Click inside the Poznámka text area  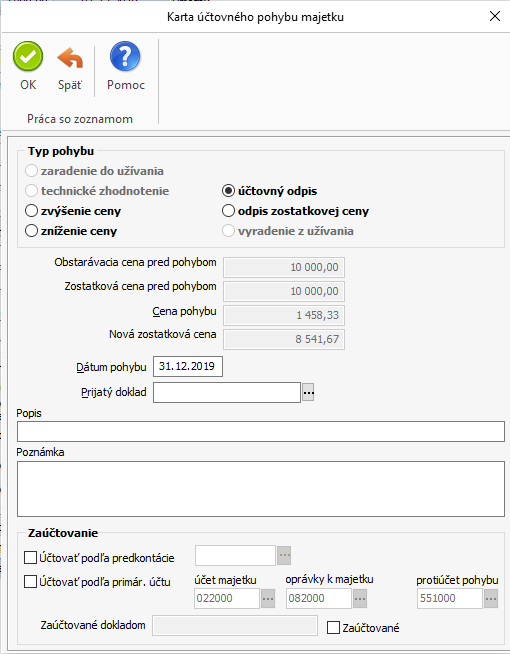[x=261, y=489]
